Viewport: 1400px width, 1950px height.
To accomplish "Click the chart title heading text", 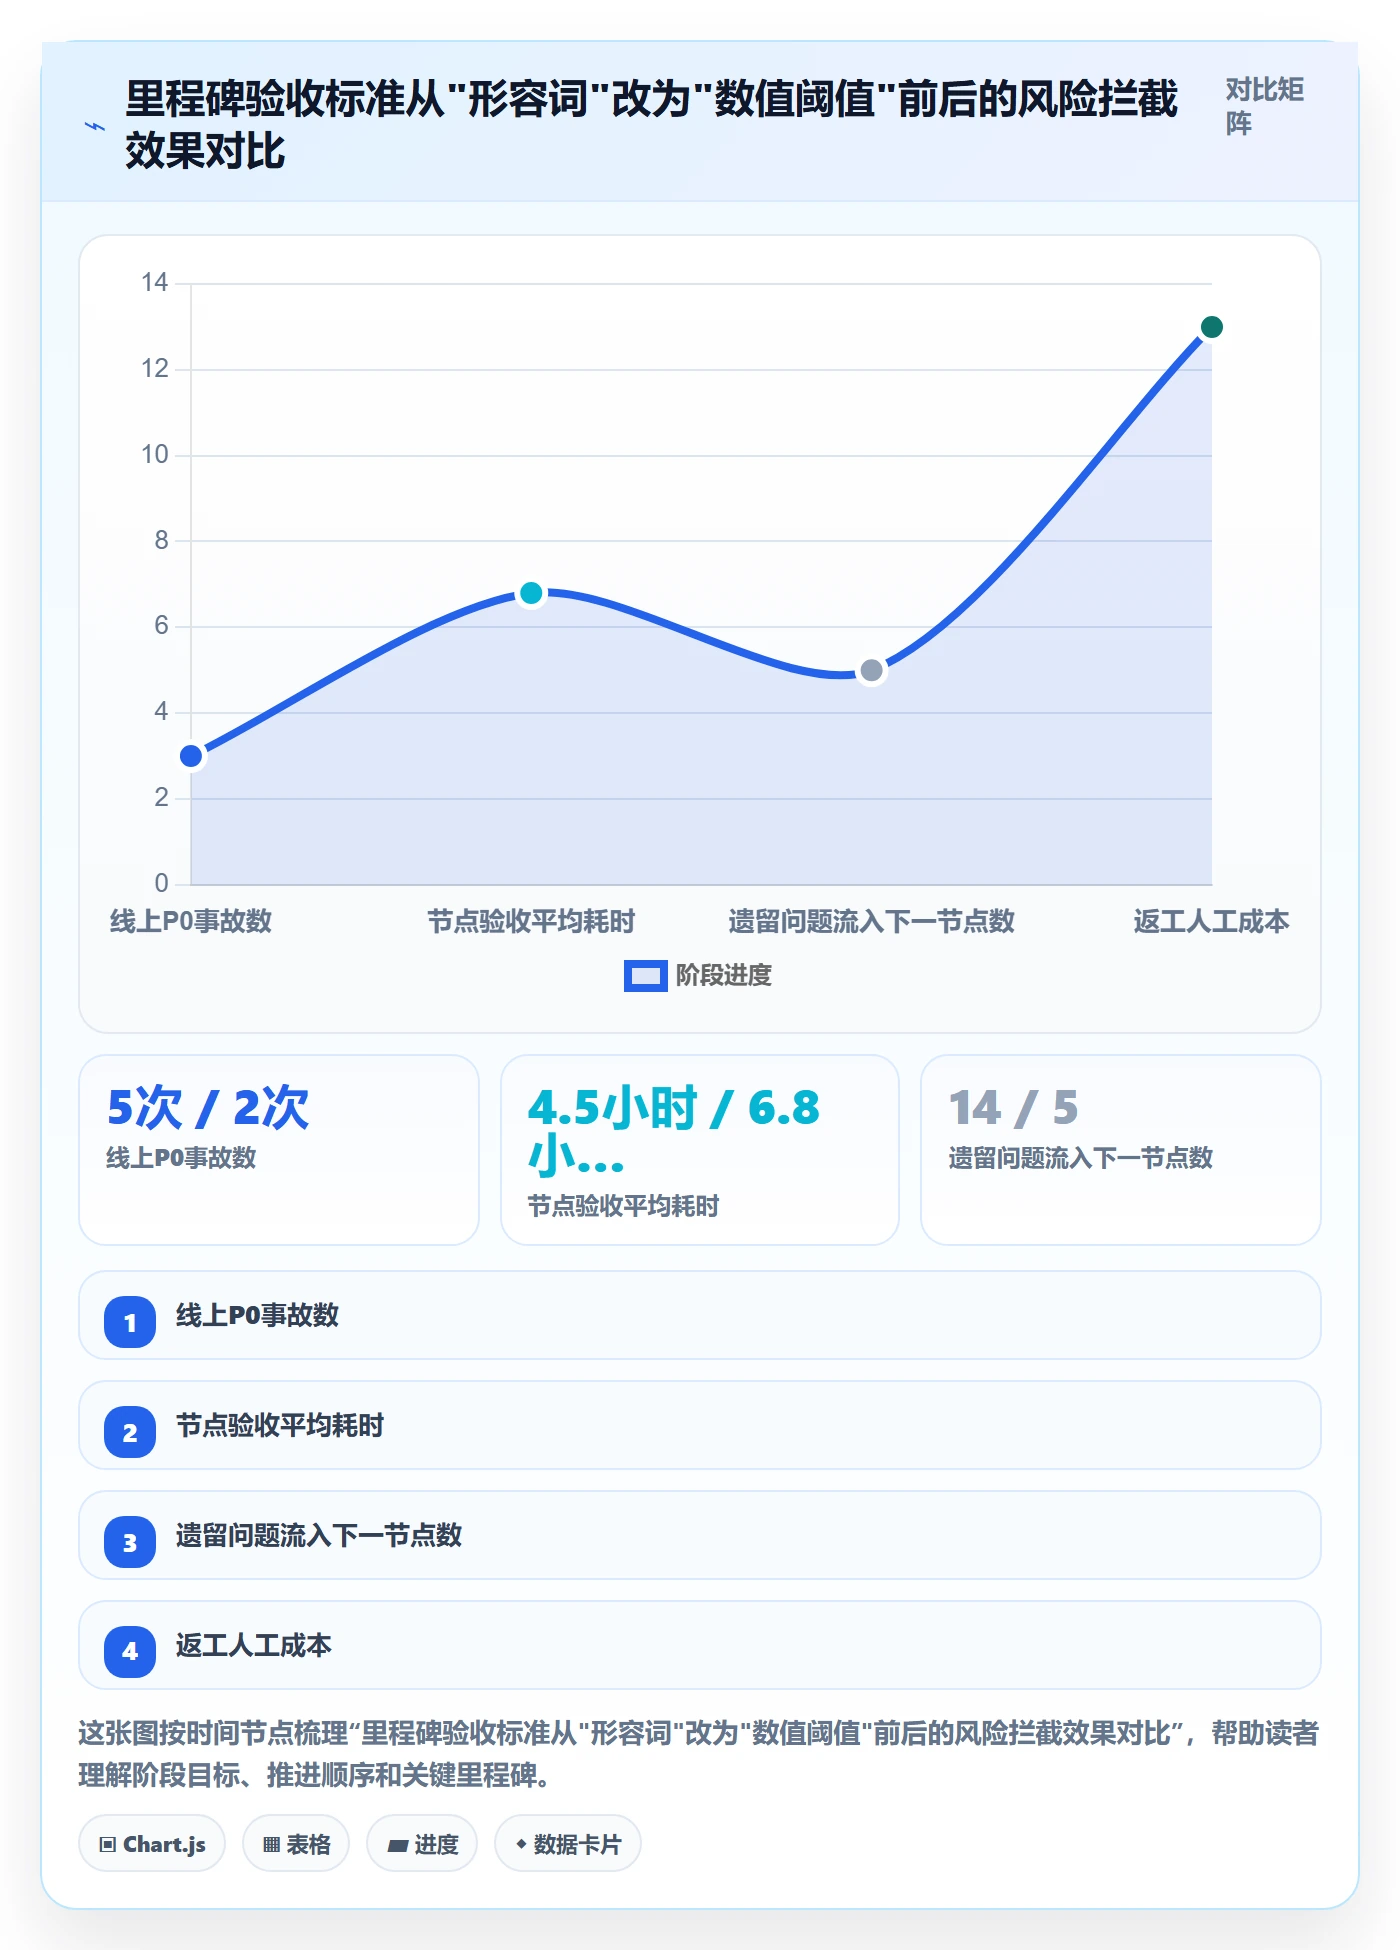I will point(651,125).
